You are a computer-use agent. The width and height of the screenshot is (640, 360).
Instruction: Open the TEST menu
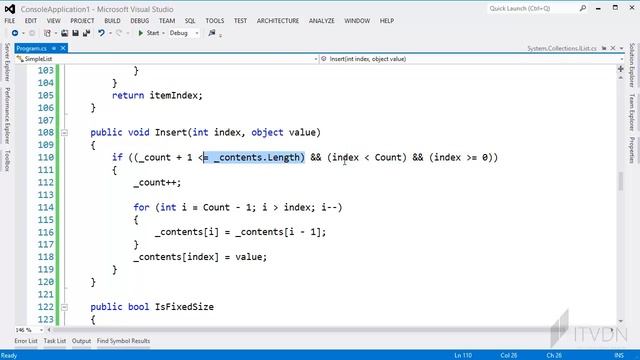[x=240, y=20]
